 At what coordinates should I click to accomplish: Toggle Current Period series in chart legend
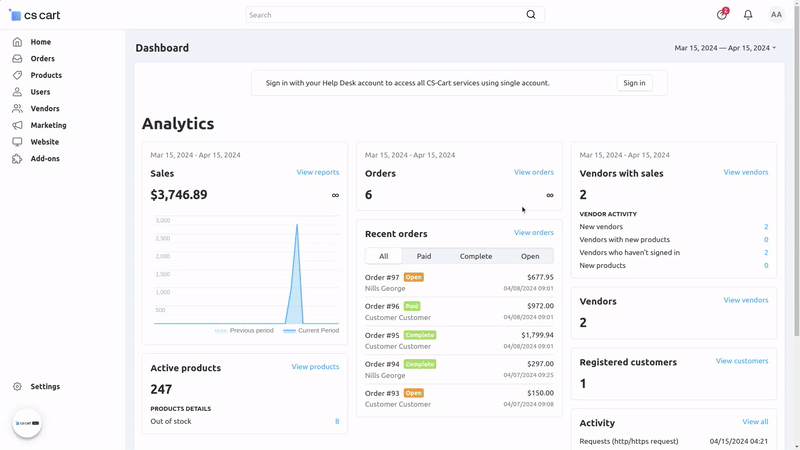click(311, 330)
